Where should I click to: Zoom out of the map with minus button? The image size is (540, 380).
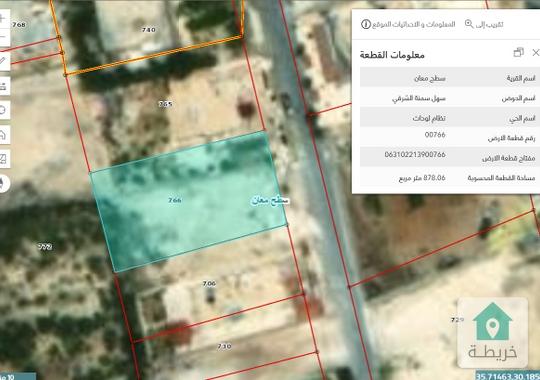point(3,37)
